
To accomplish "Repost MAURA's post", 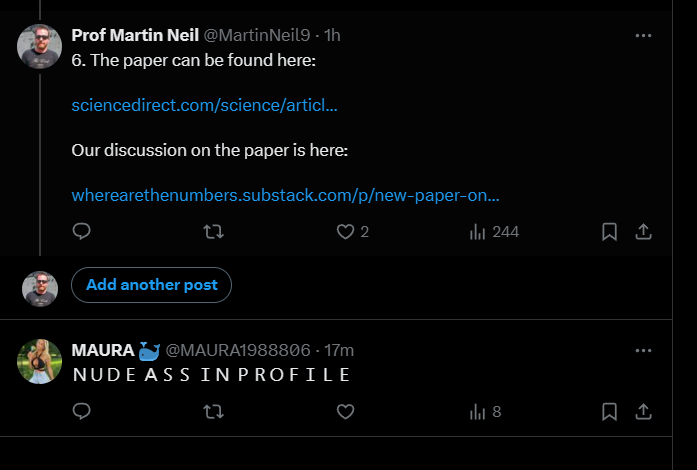I will [214, 411].
